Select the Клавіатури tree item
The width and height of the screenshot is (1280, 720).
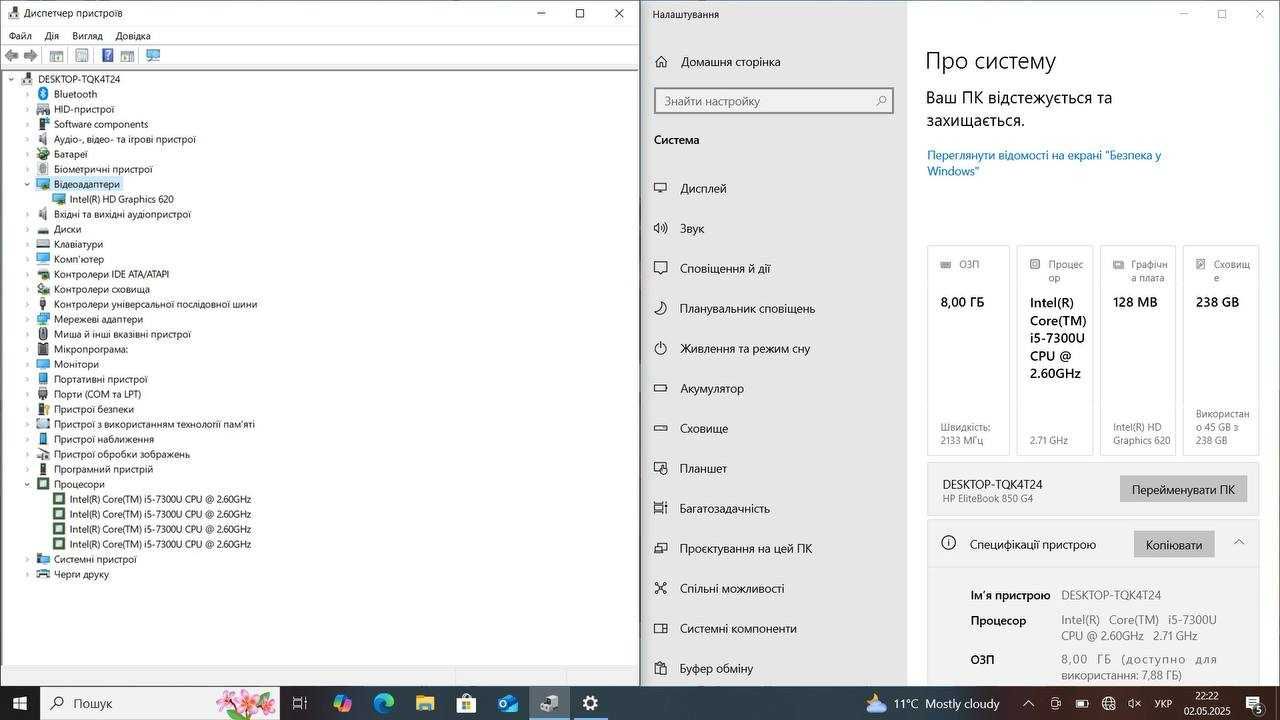78,244
